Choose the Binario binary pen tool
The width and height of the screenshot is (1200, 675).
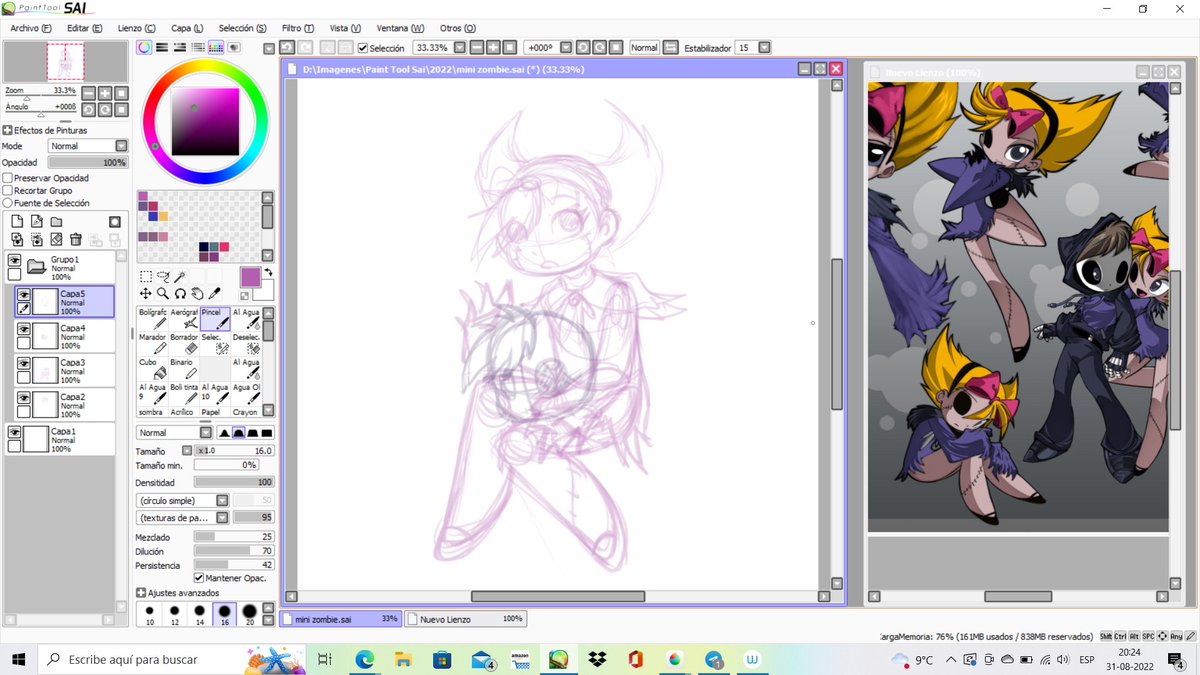pyautogui.click(x=184, y=368)
